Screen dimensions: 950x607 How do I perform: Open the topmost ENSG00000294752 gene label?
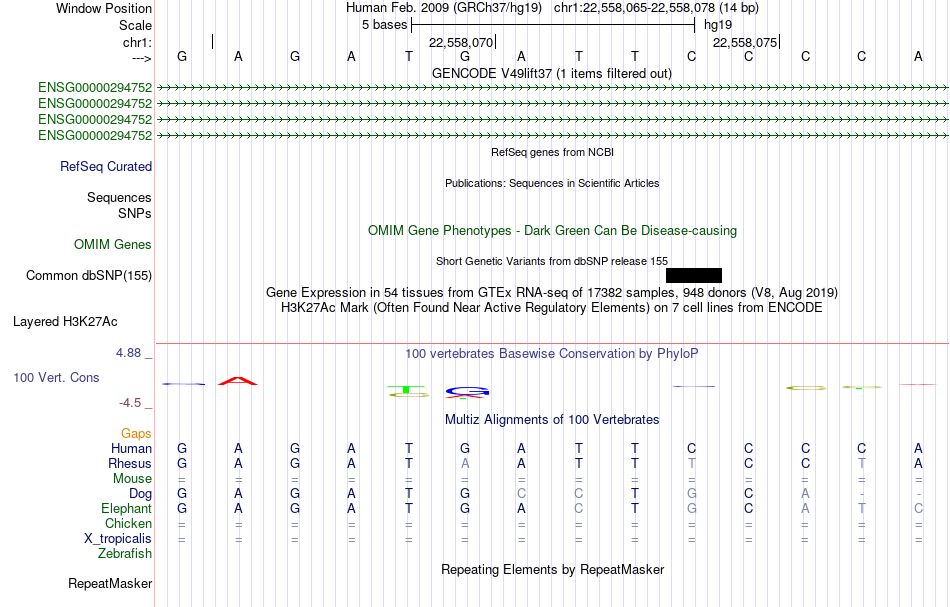(95, 87)
